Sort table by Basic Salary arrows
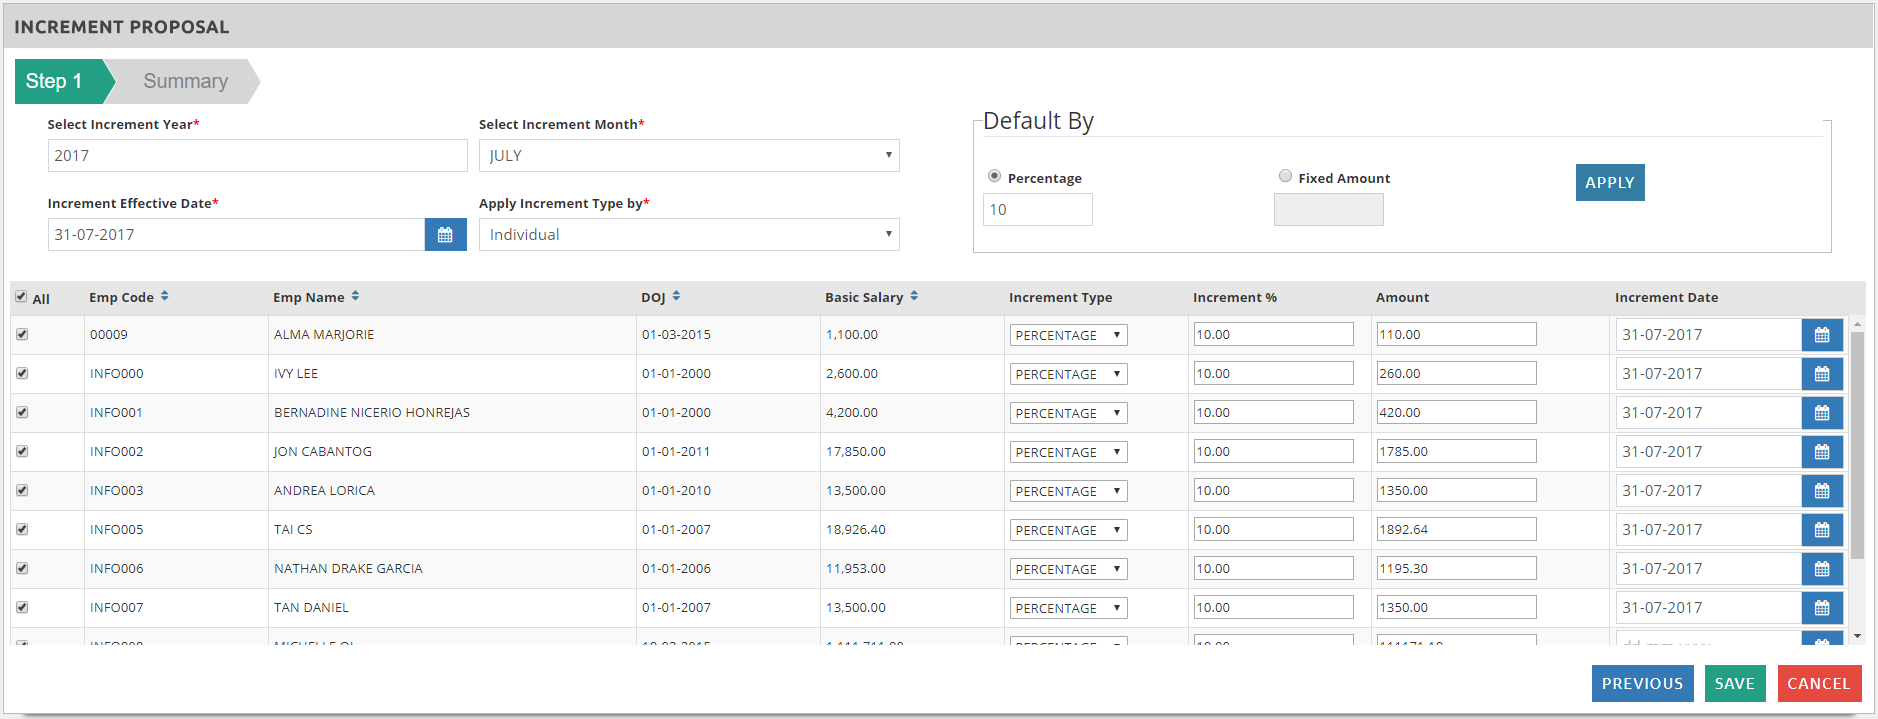 coord(914,296)
